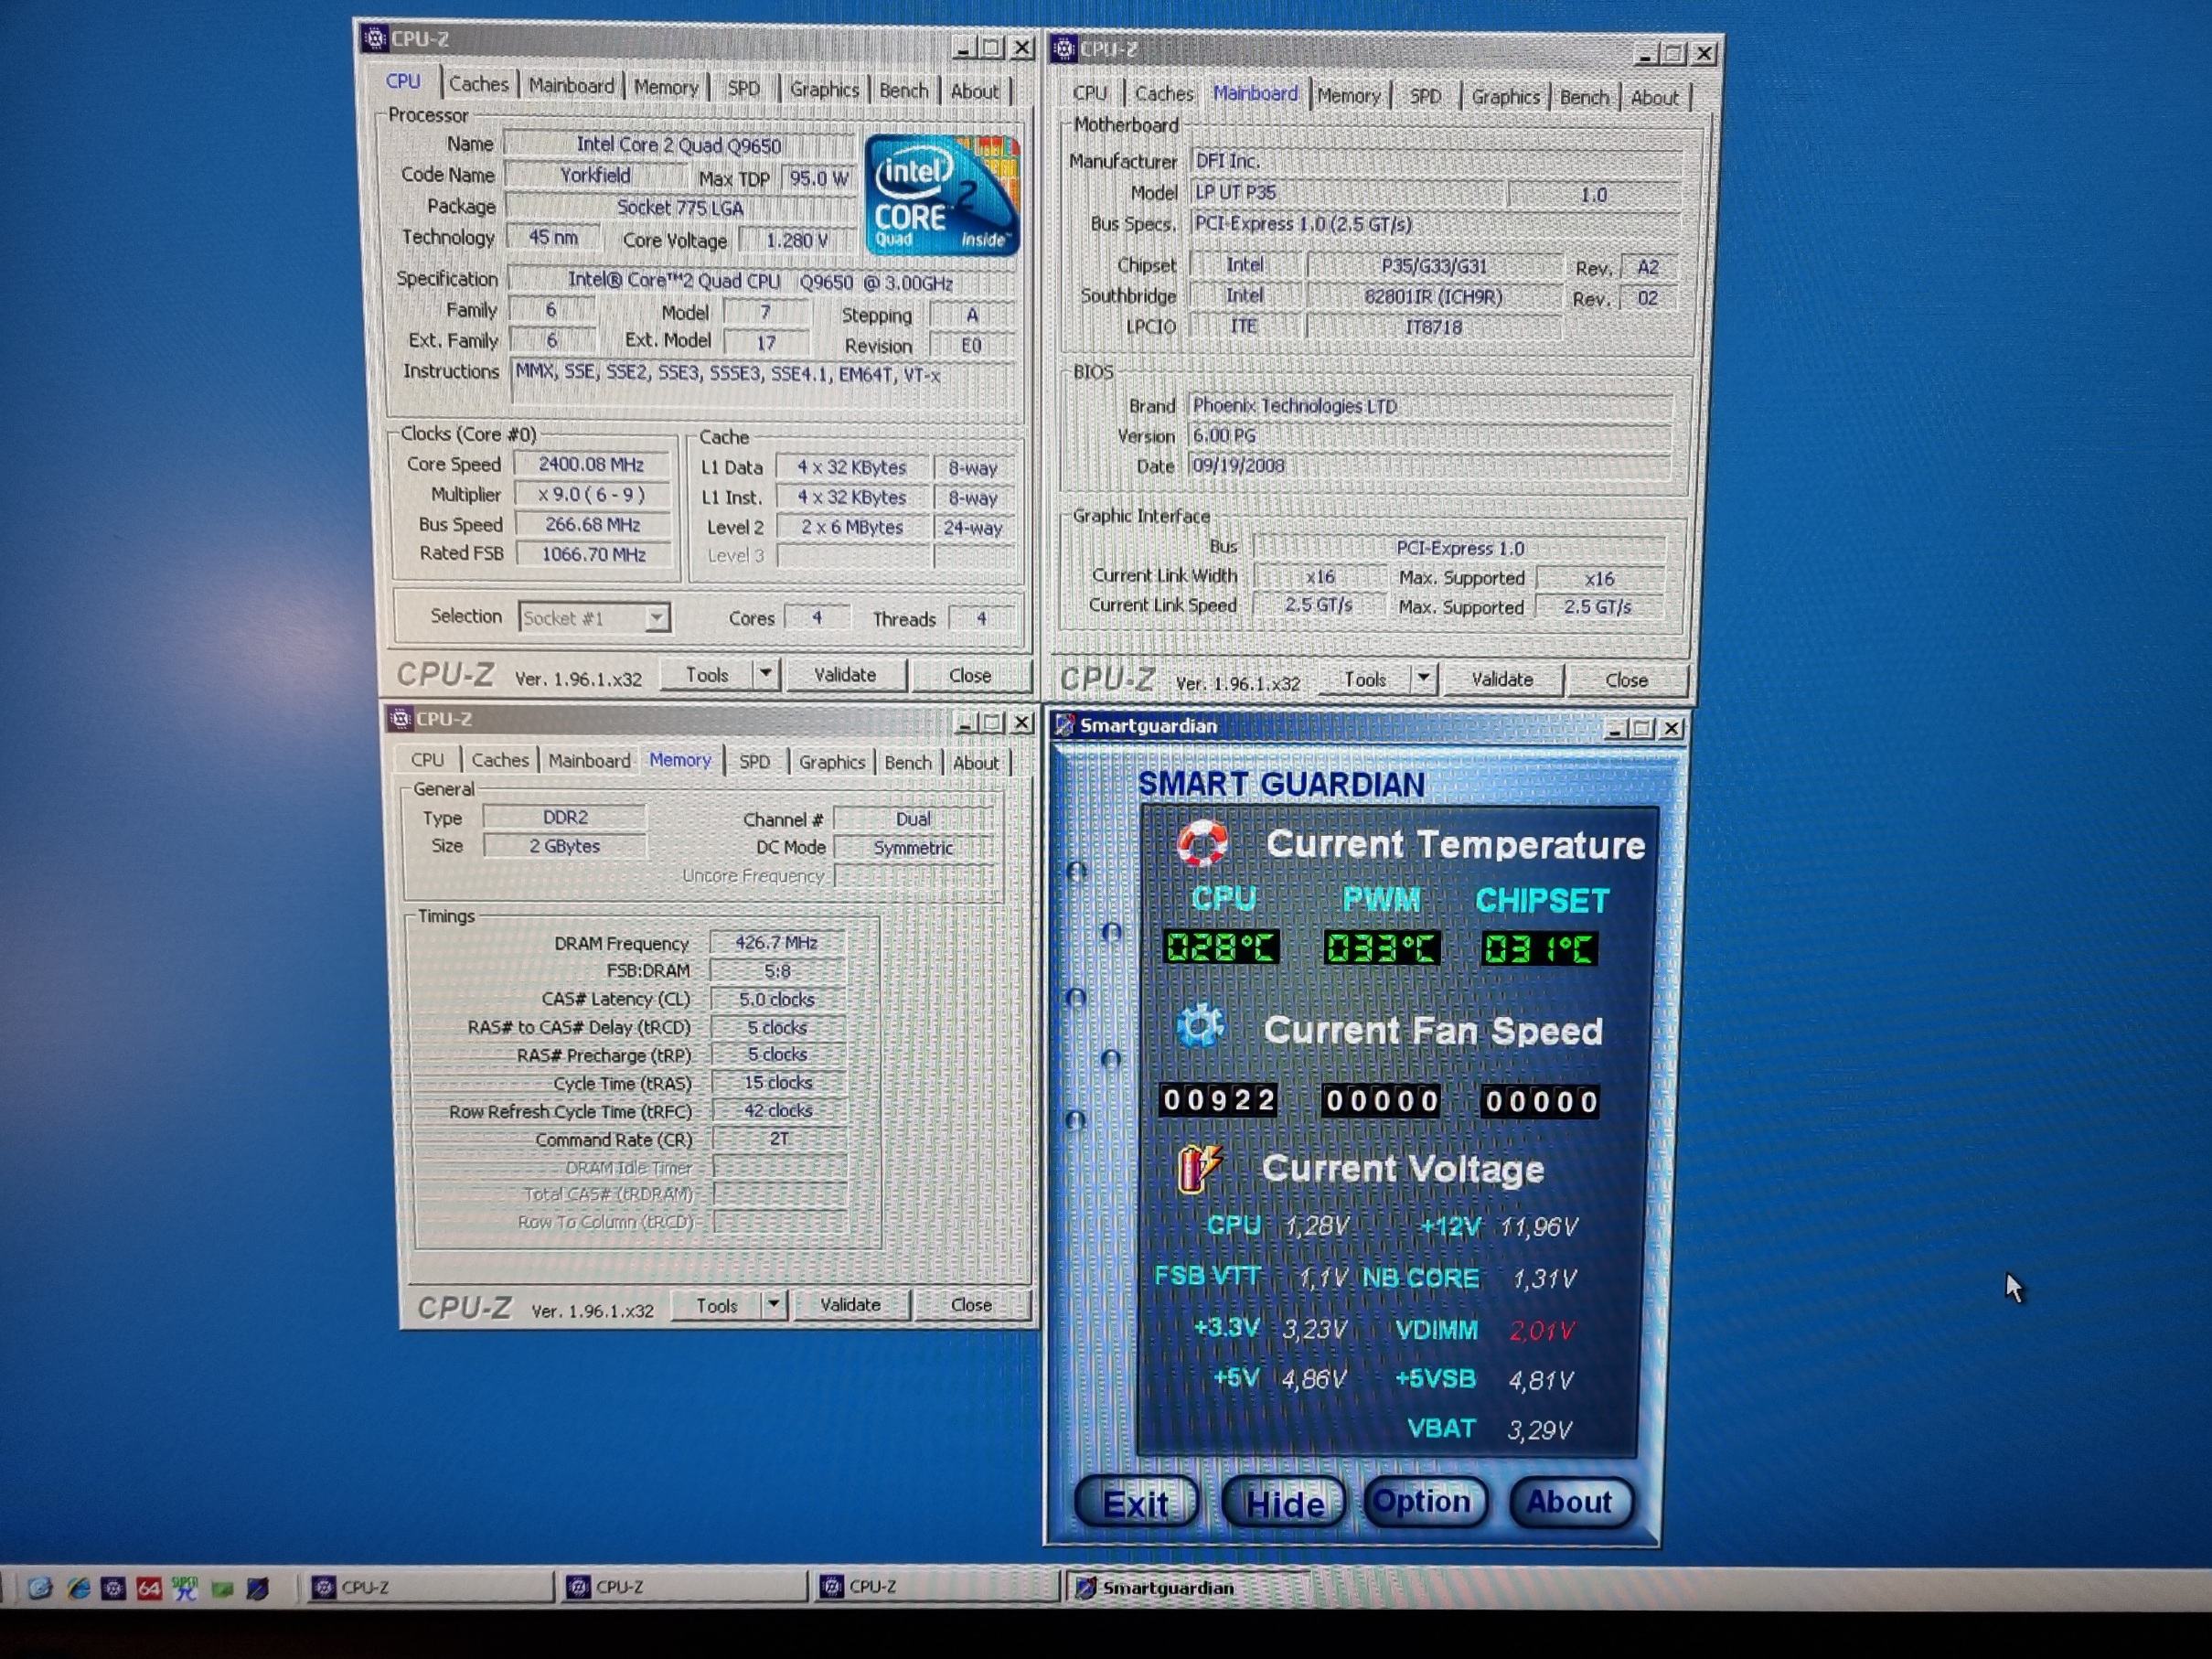This screenshot has height=1659, width=2212.
Task: Click Validate button in processor window
Action: click(845, 675)
